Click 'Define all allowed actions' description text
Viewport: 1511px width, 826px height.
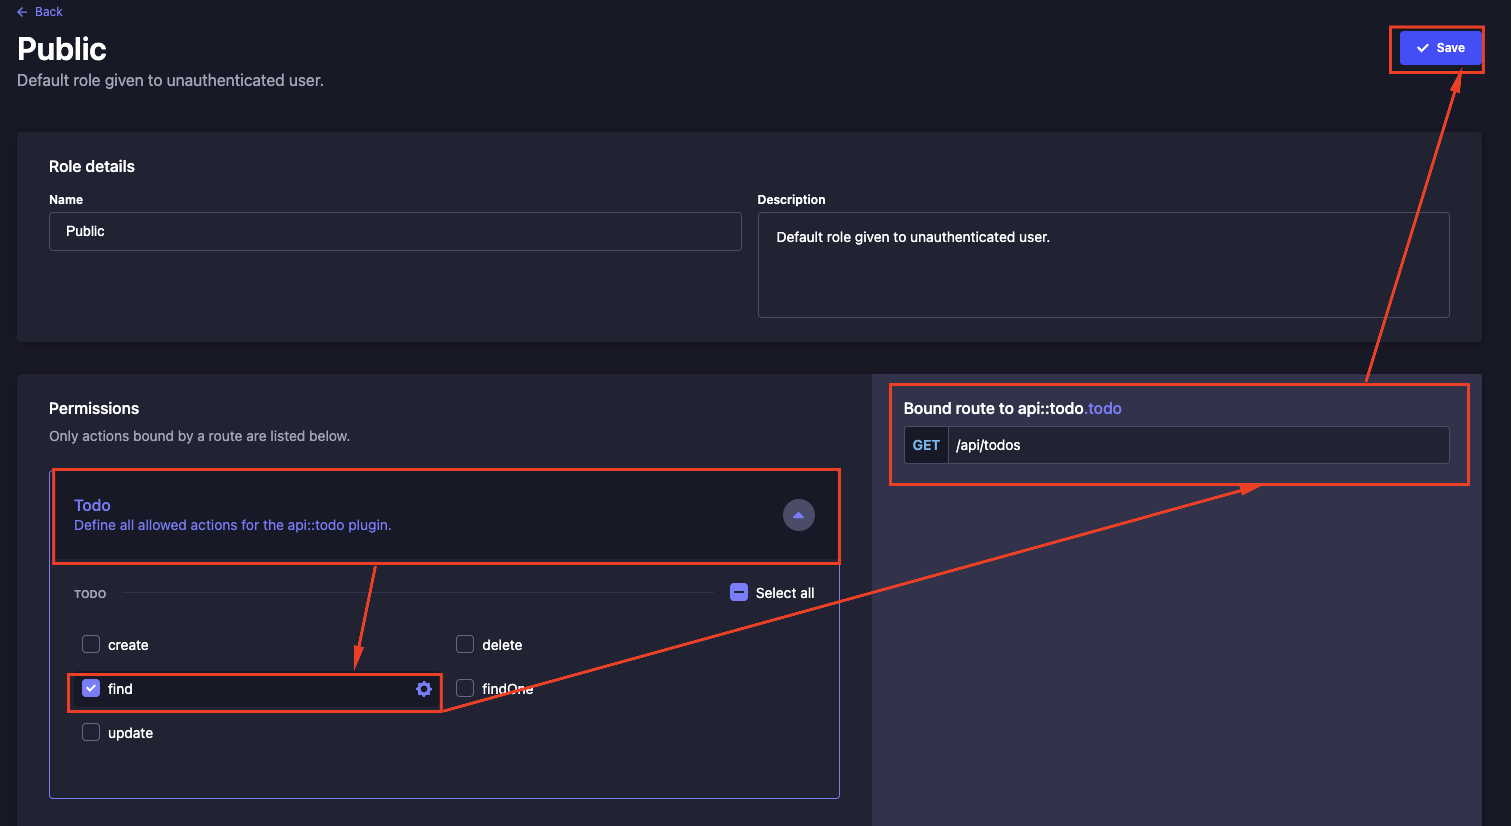coord(232,525)
